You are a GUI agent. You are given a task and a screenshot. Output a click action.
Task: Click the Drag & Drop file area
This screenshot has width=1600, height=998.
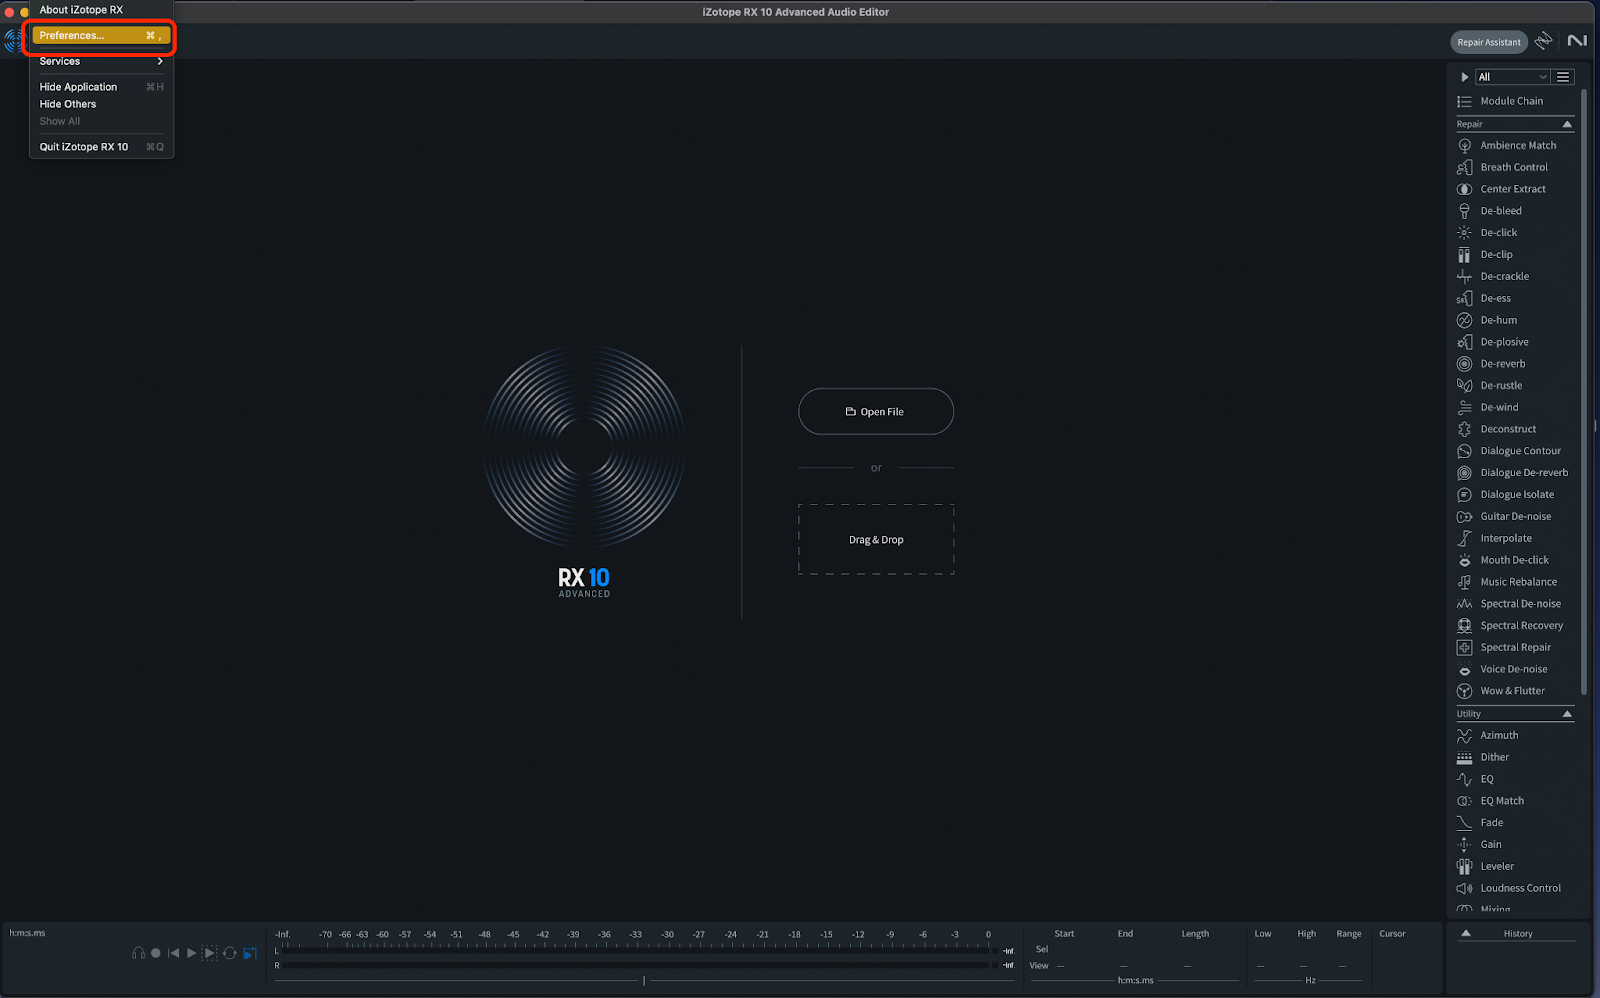pos(876,539)
